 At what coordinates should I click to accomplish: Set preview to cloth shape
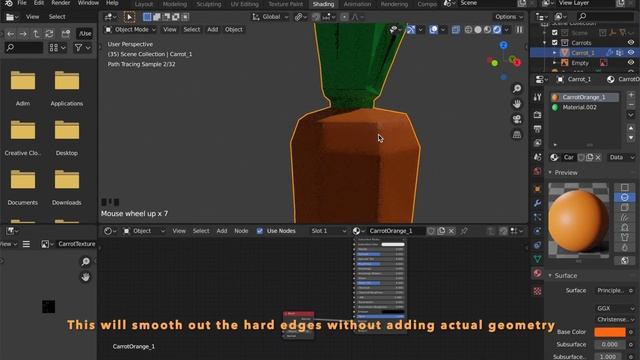click(624, 237)
